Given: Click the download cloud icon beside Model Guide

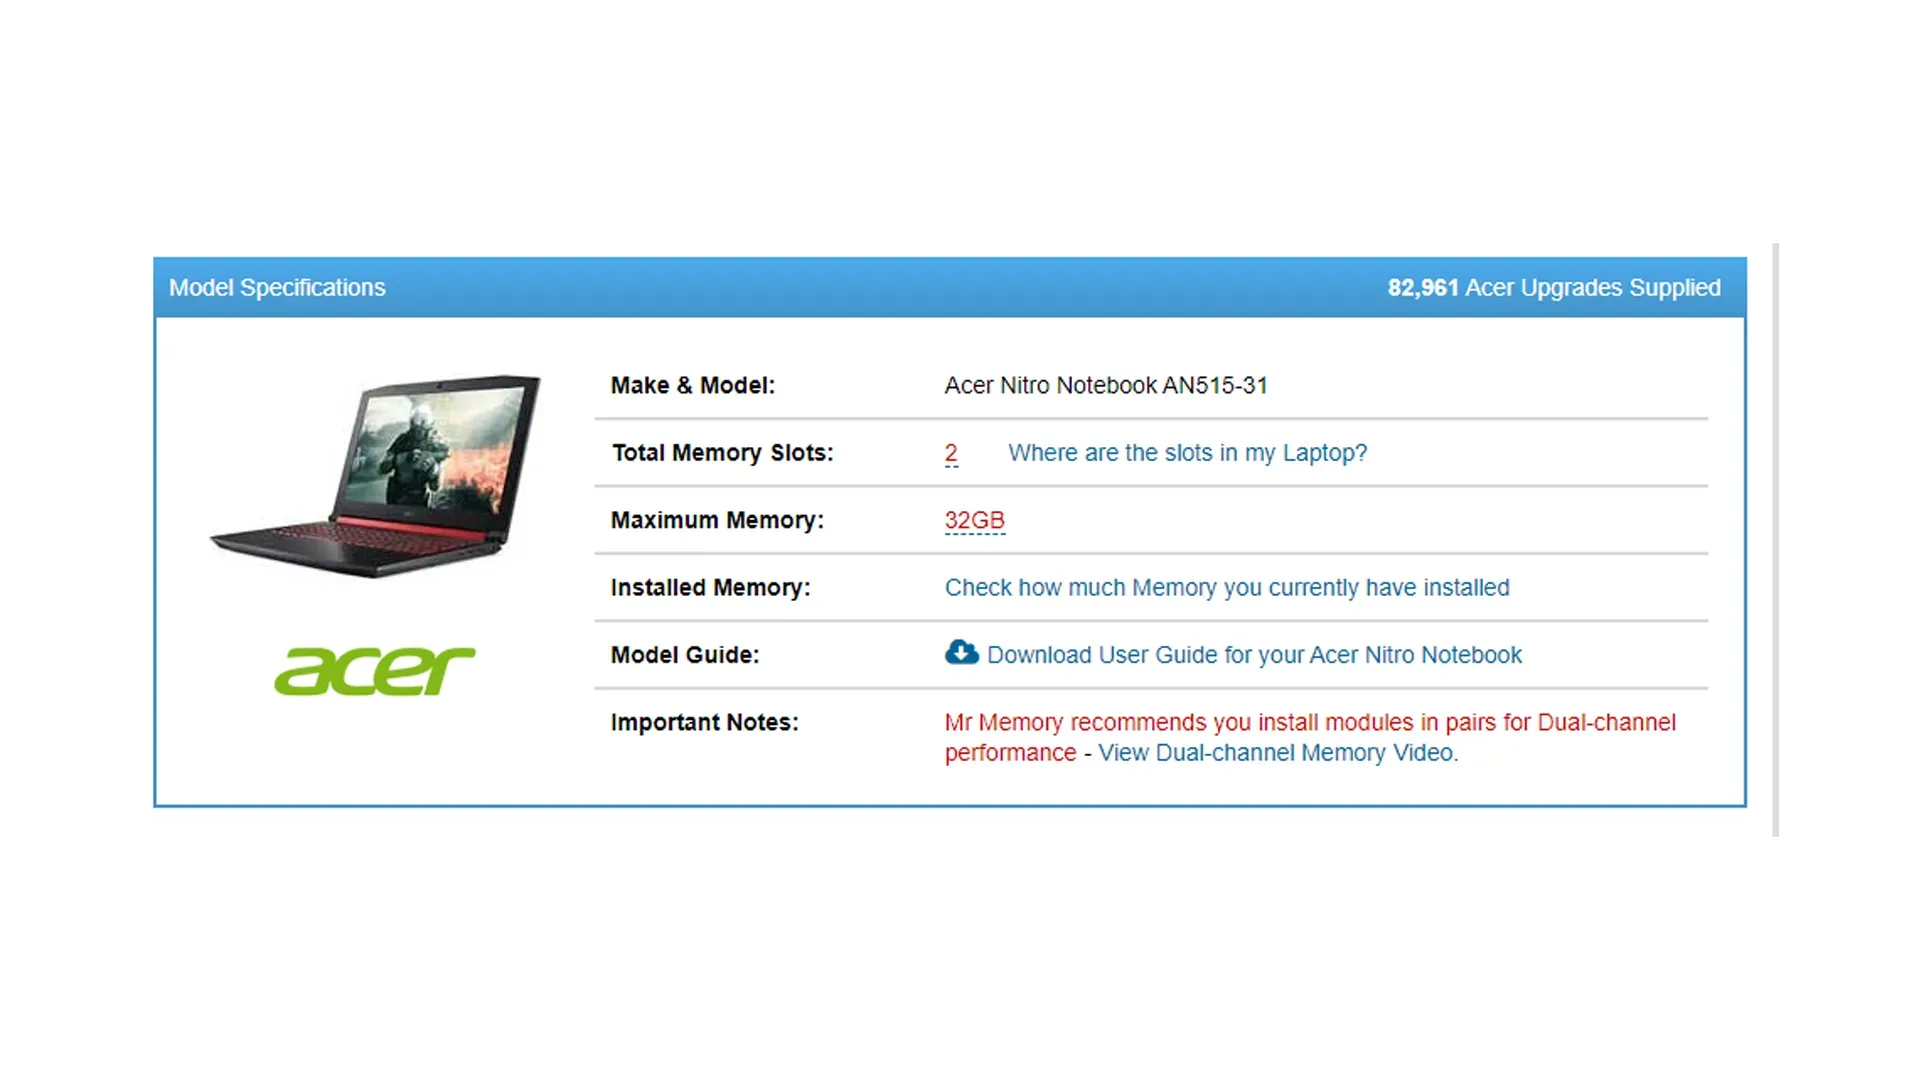Looking at the screenshot, I should coord(960,653).
